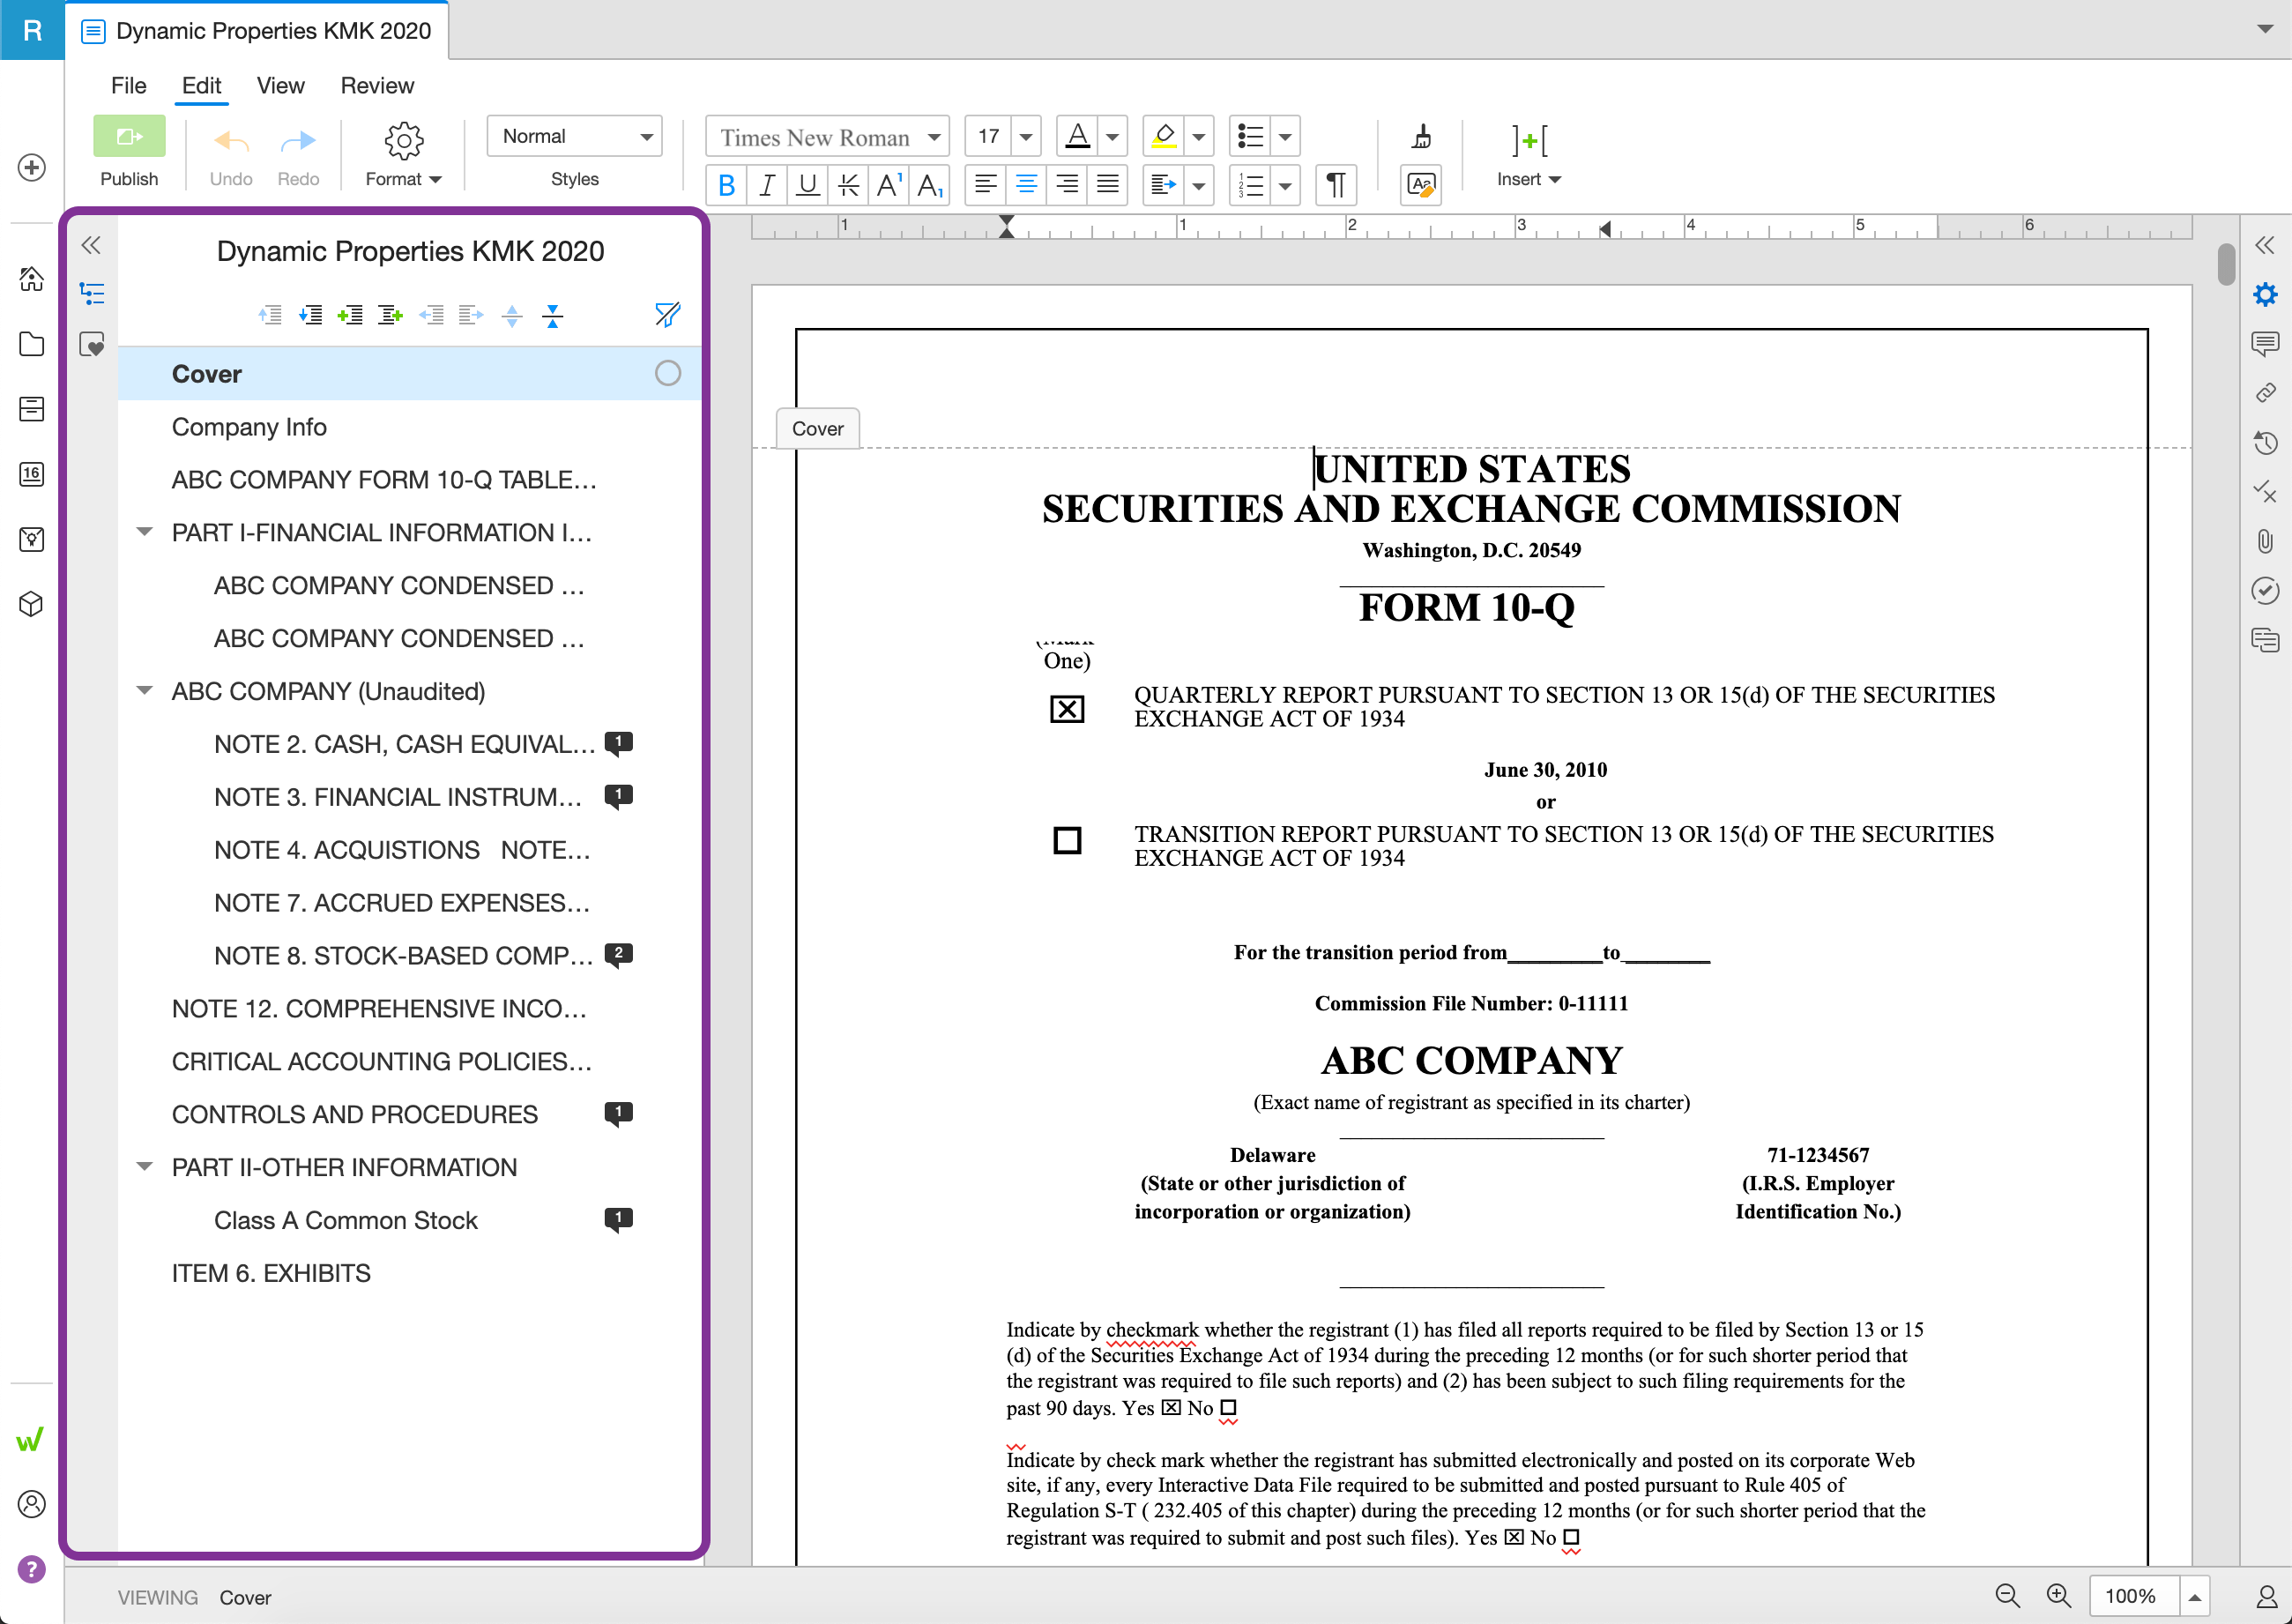Open the highlight color picker arrow

[1198, 136]
